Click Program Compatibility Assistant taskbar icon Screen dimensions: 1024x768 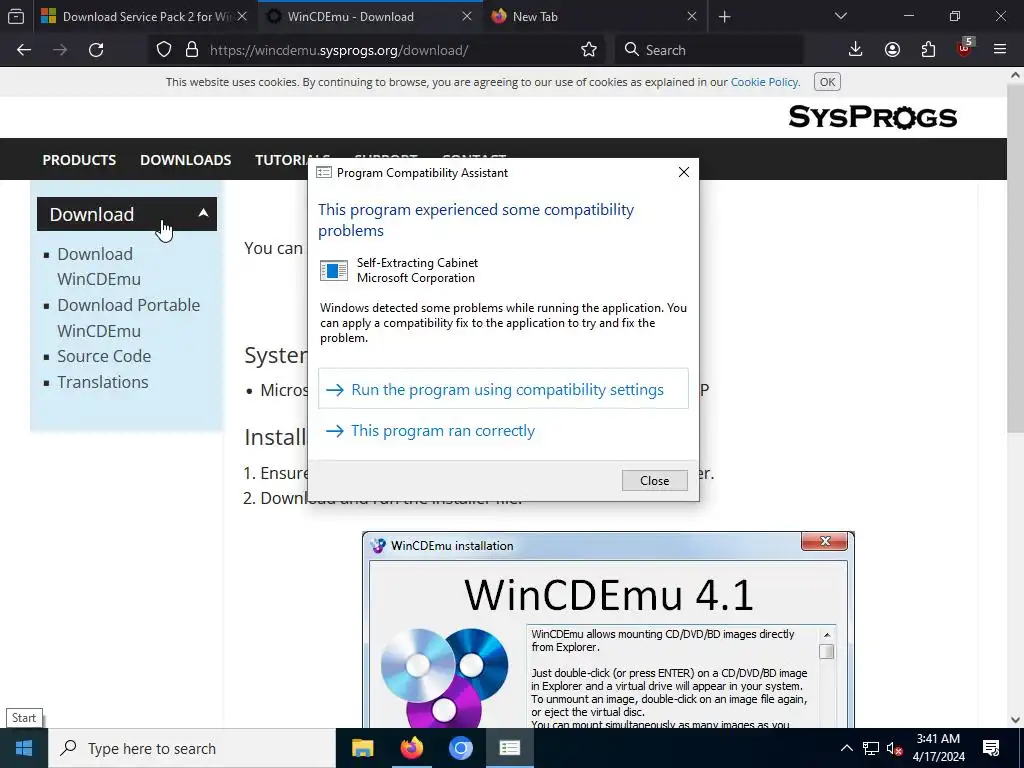pyautogui.click(x=509, y=748)
